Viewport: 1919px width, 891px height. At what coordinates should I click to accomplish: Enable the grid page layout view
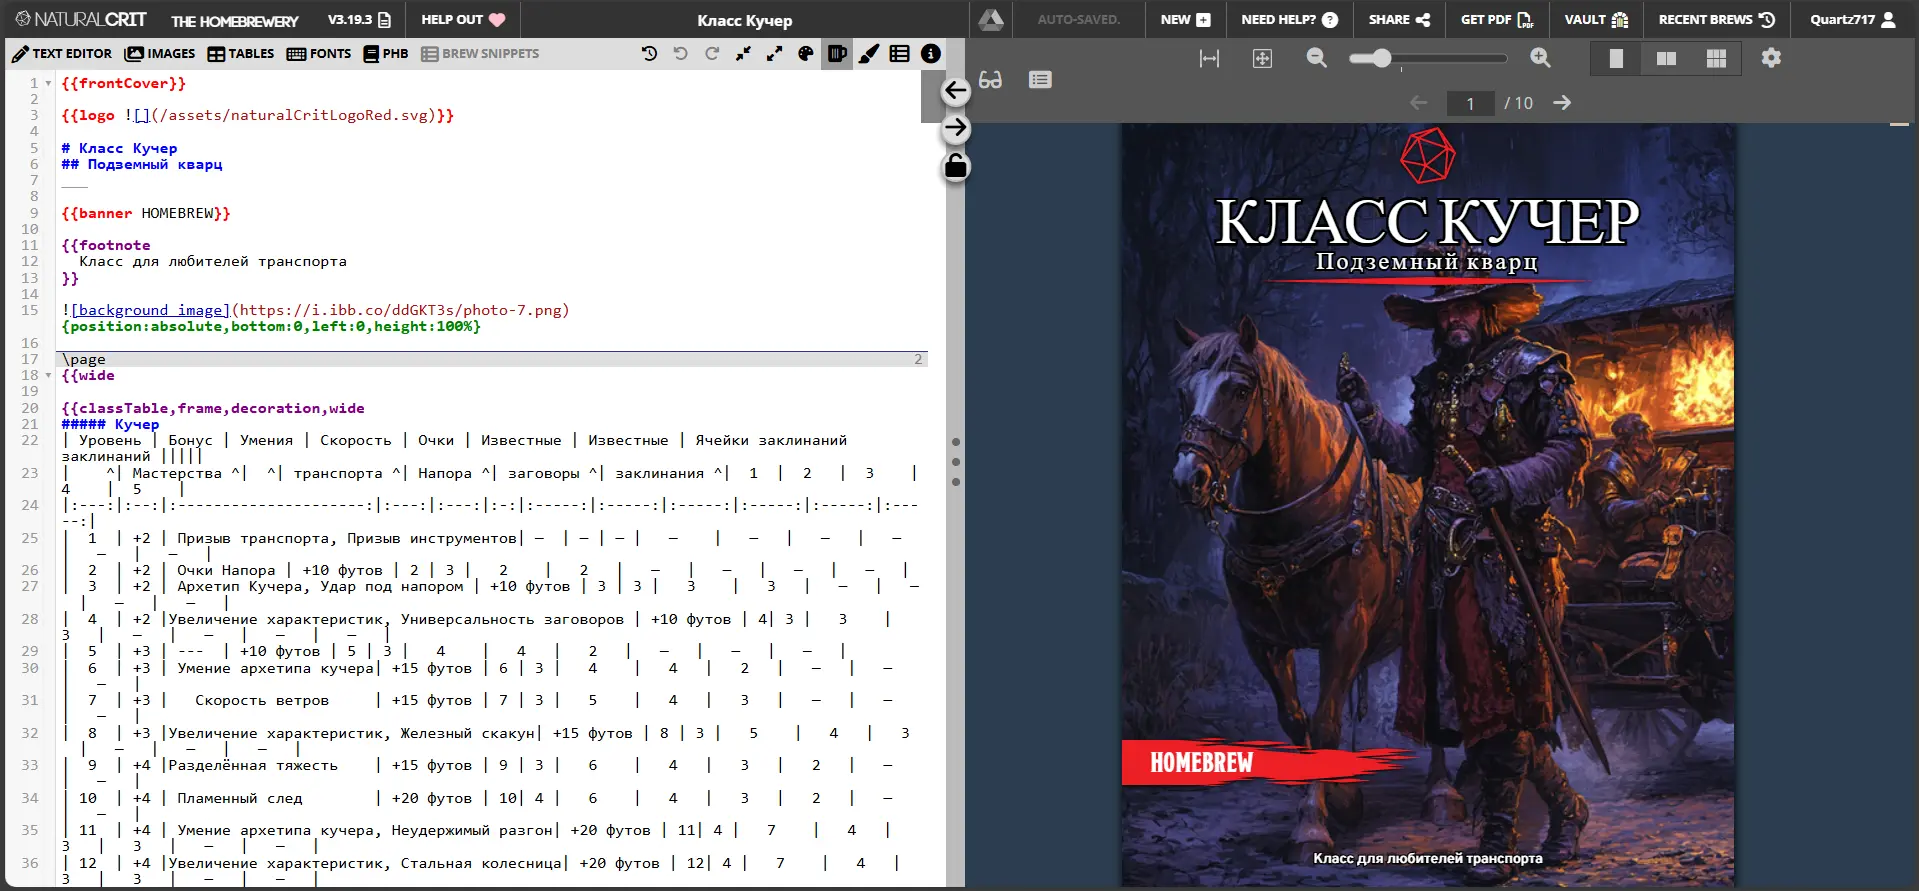(x=1716, y=59)
